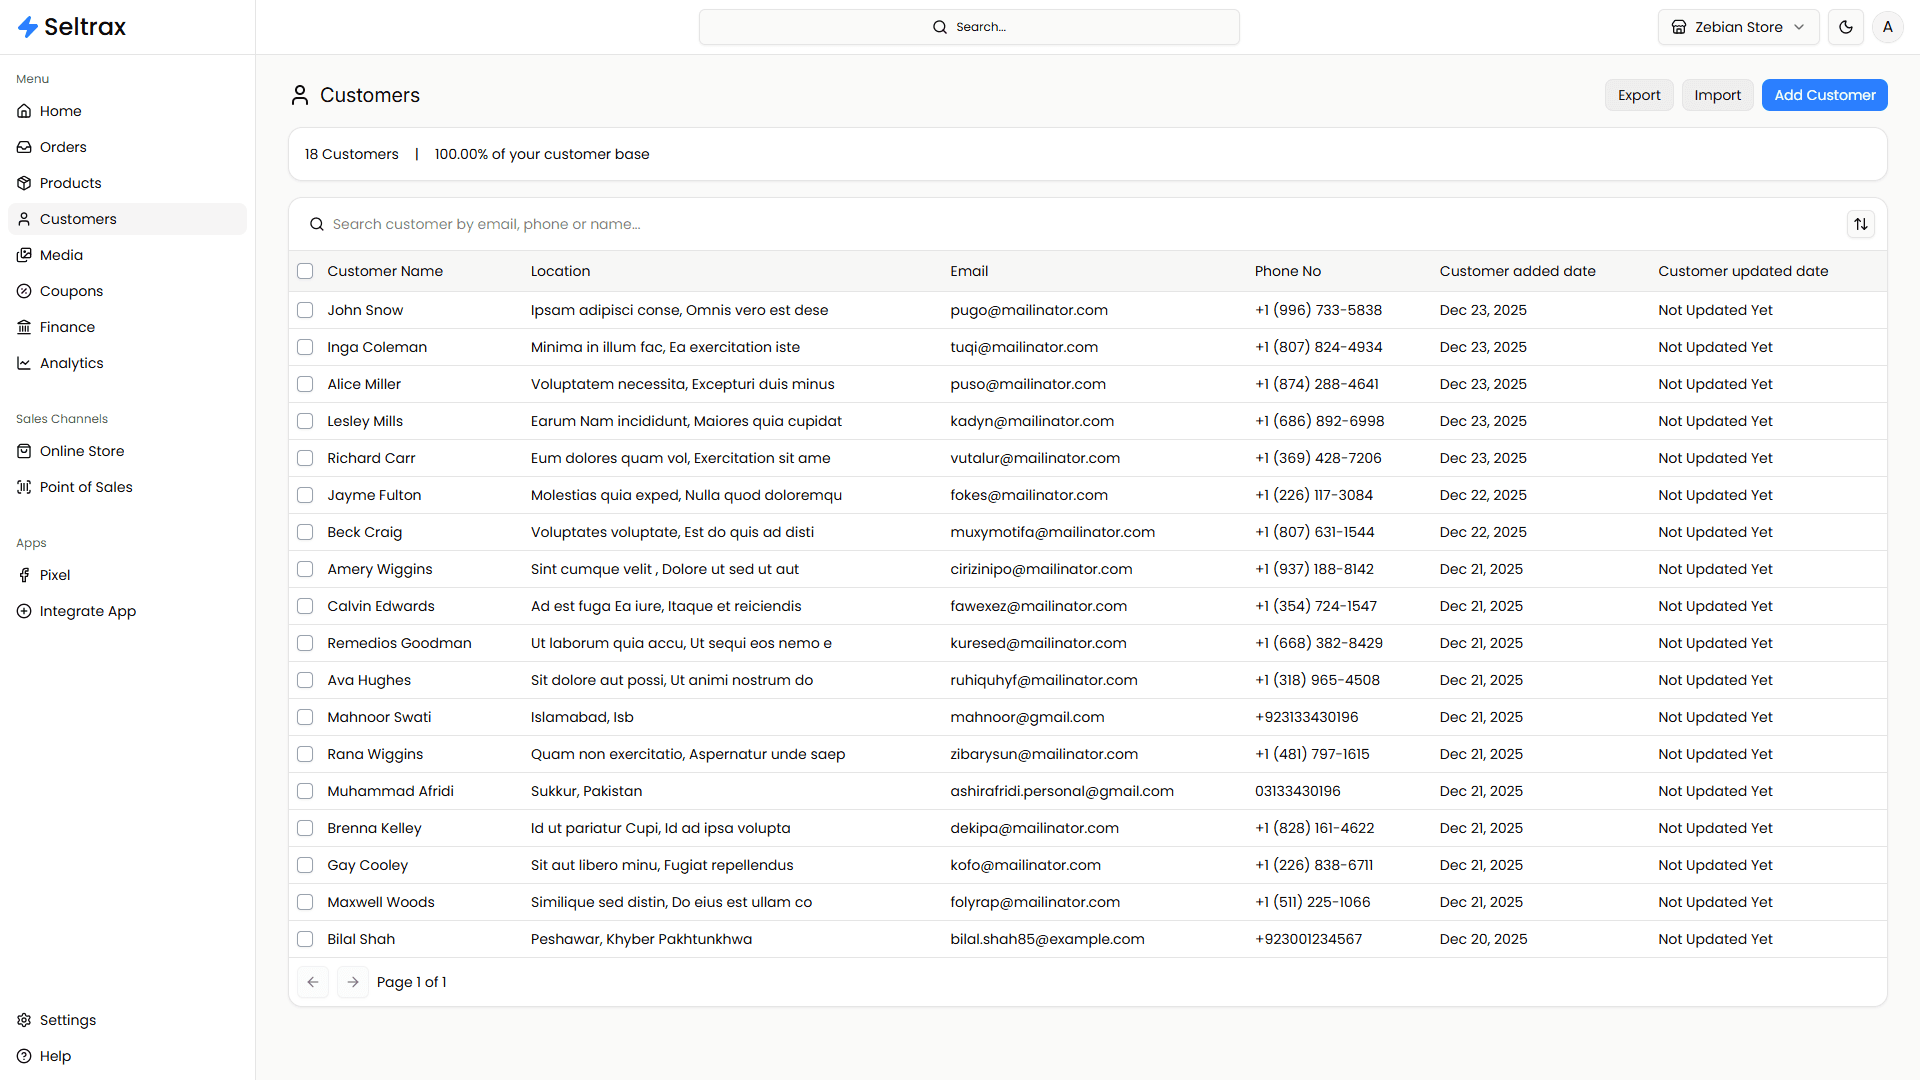
Task: Click phone number +923133430196
Action: coord(1306,717)
